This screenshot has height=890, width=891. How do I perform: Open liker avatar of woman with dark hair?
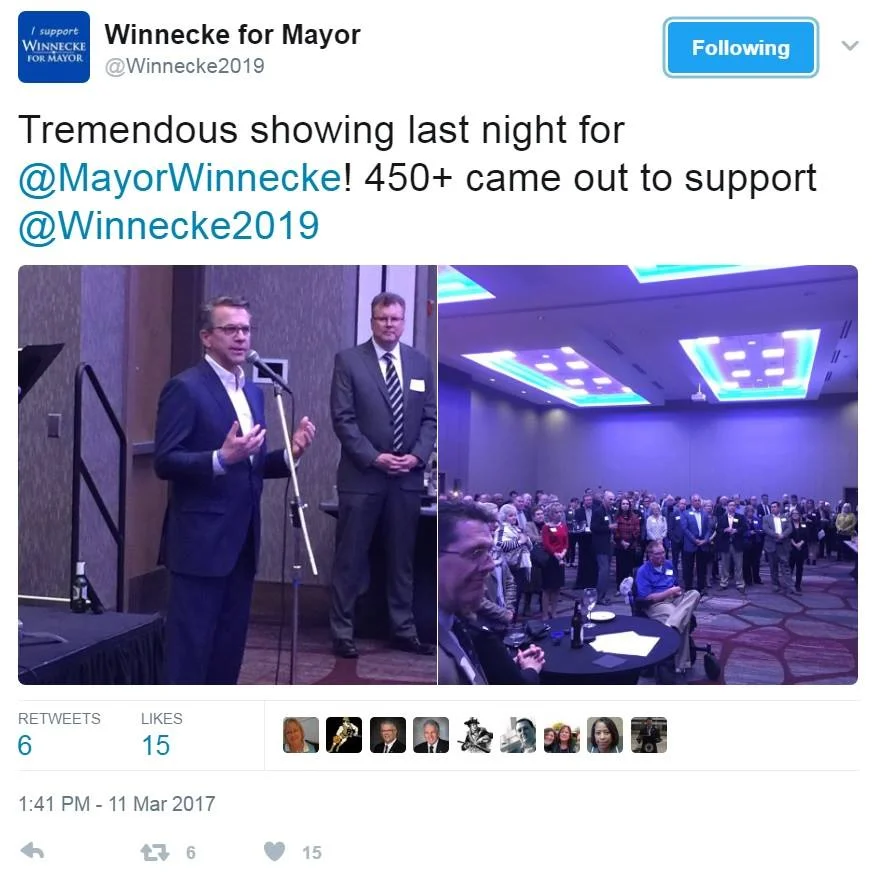[605, 735]
